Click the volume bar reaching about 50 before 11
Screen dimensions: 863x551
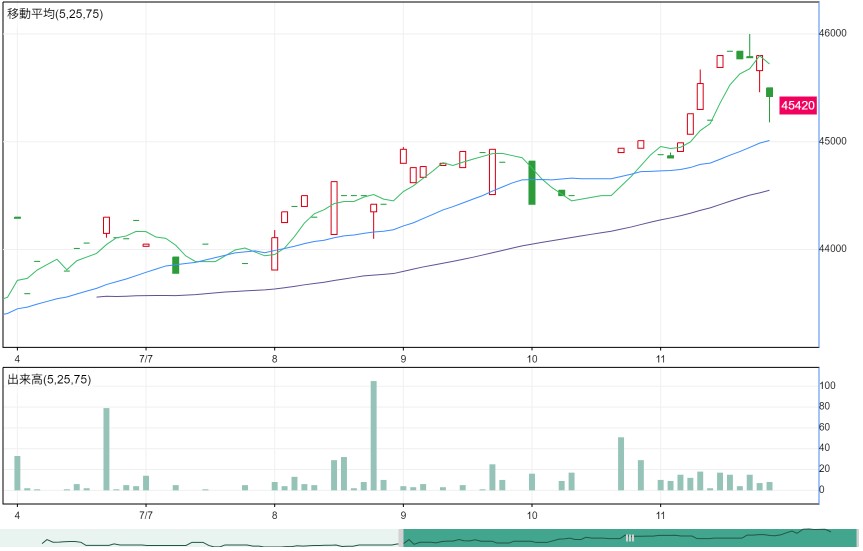tap(621, 463)
